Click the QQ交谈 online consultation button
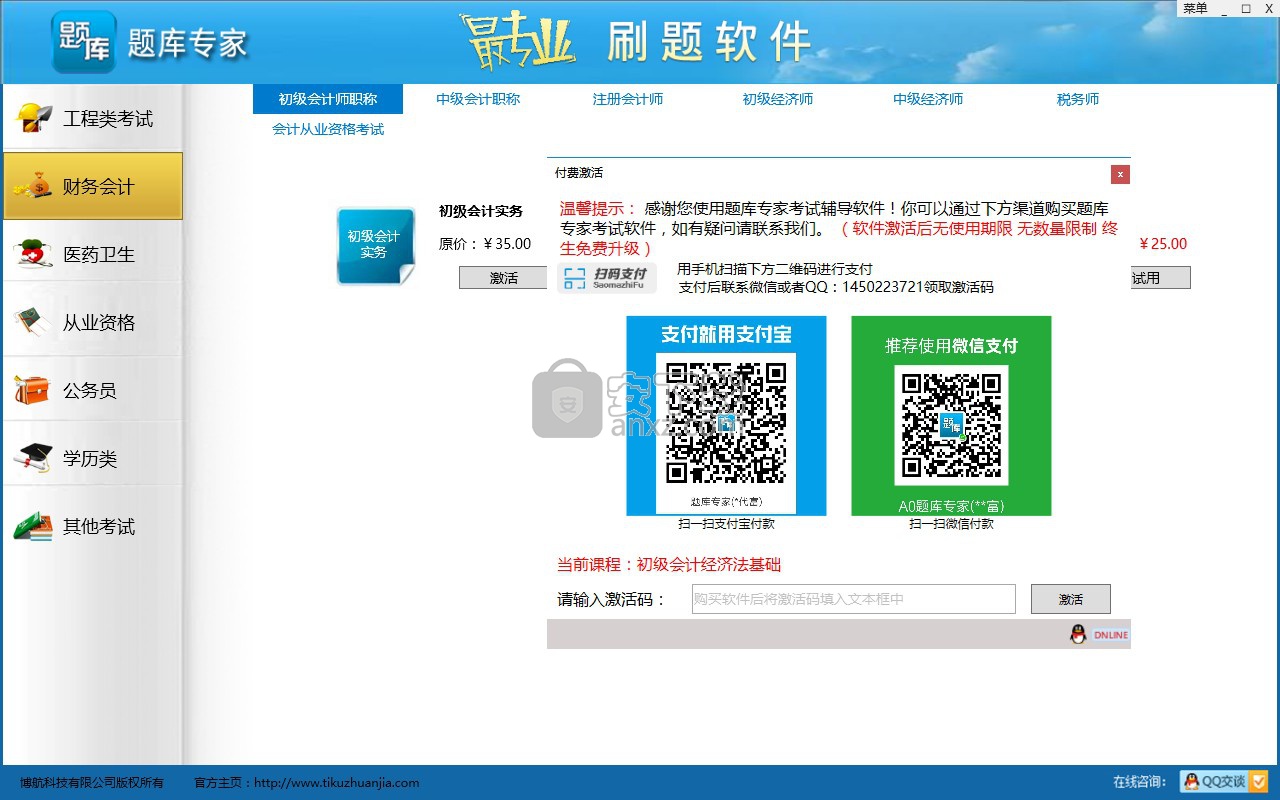Image resolution: width=1280 pixels, height=800 pixels. [1224, 781]
